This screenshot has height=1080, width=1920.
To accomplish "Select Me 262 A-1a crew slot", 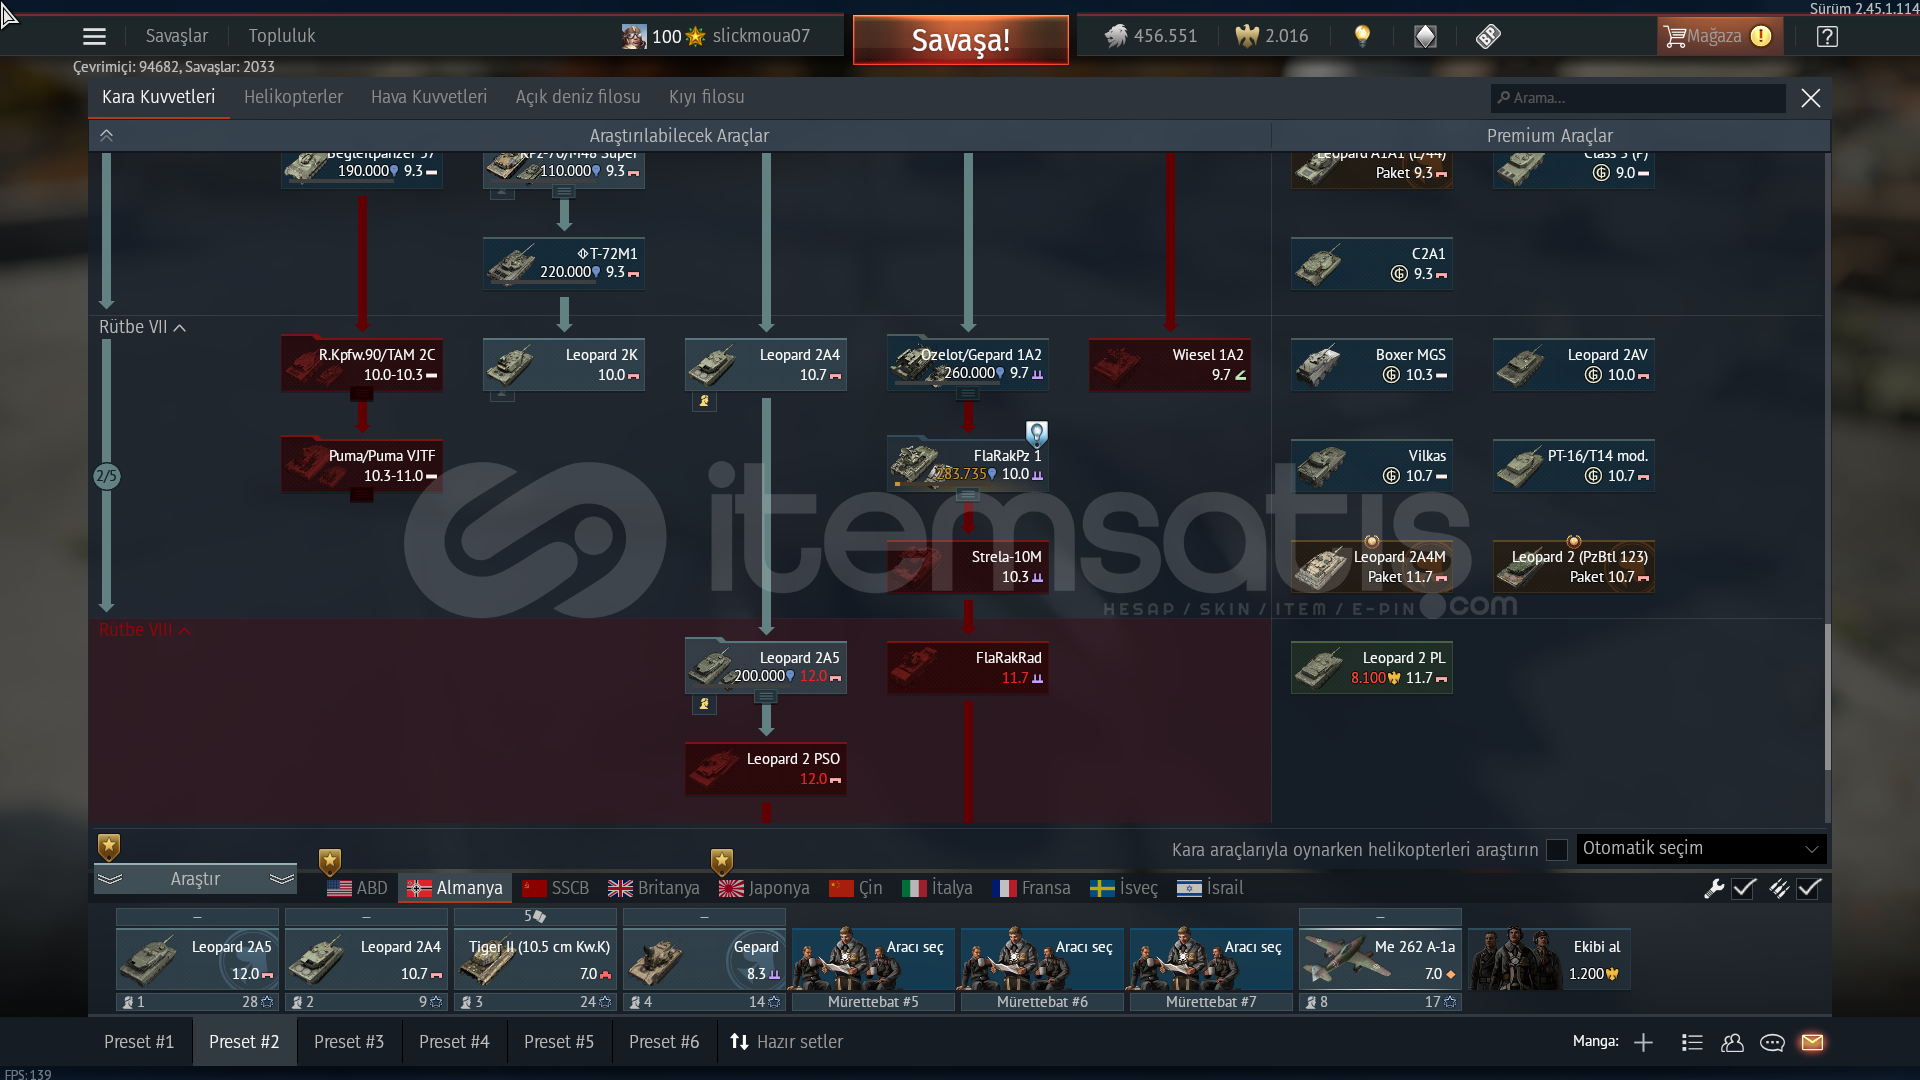I will pos(1380,959).
